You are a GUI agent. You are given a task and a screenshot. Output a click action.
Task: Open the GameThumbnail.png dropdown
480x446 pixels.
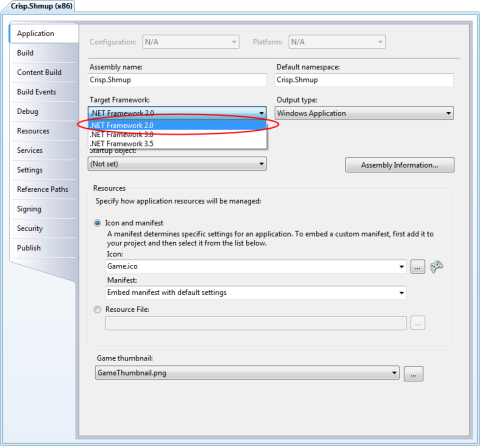247,373
